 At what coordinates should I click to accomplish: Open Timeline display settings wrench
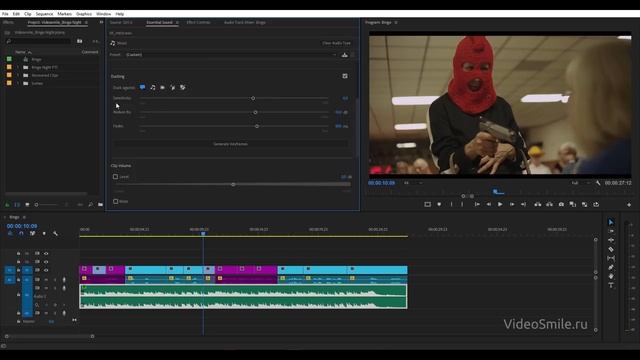56,233
